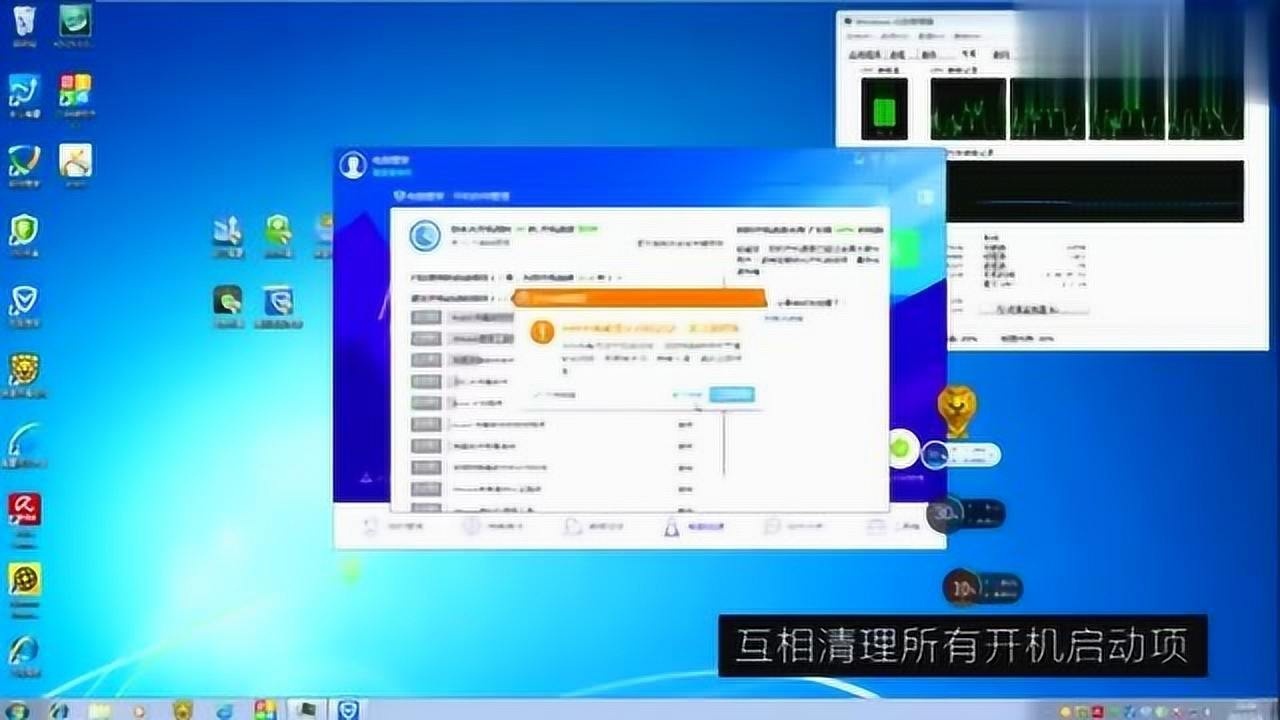Select the first tab in PC Manager bottom bar

coord(392,526)
